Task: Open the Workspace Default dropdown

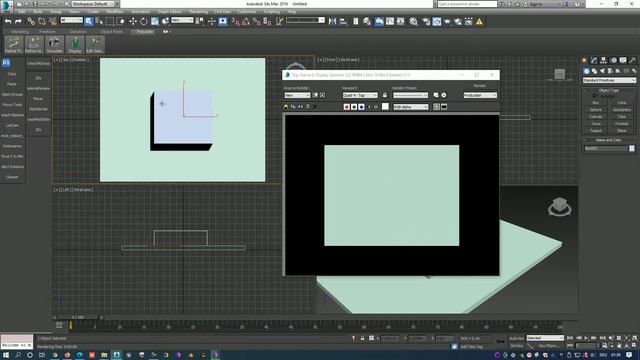Action: (93, 4)
